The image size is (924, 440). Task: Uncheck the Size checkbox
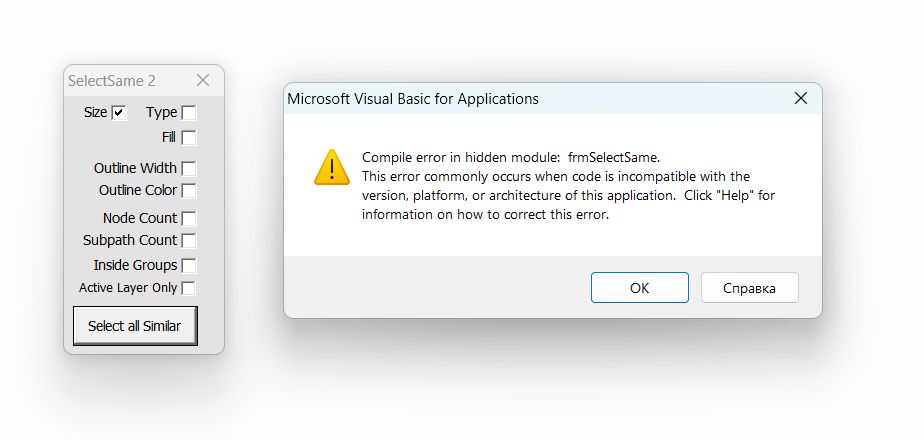(x=119, y=113)
